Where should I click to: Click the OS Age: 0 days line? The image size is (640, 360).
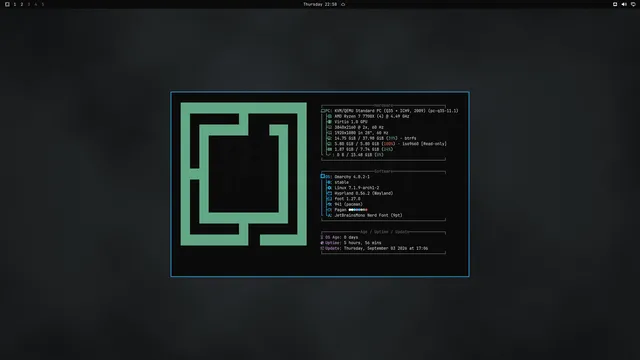339,237
